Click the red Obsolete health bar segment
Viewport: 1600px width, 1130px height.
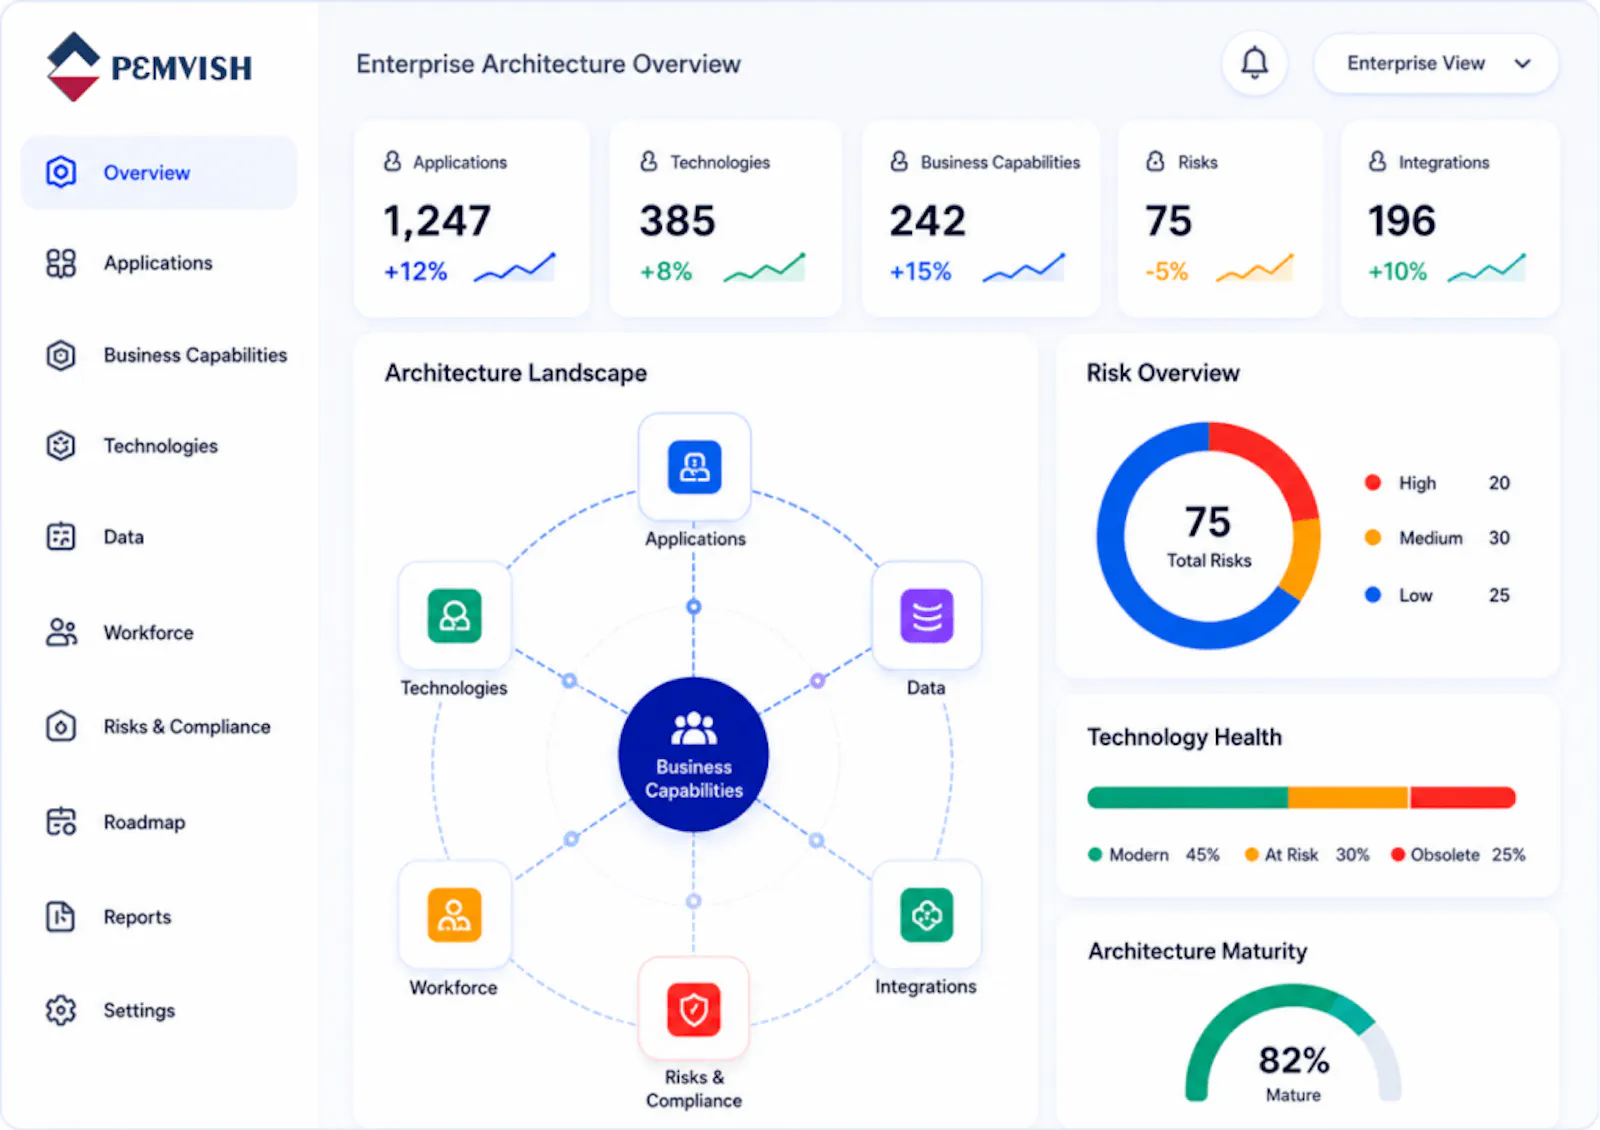click(1463, 797)
